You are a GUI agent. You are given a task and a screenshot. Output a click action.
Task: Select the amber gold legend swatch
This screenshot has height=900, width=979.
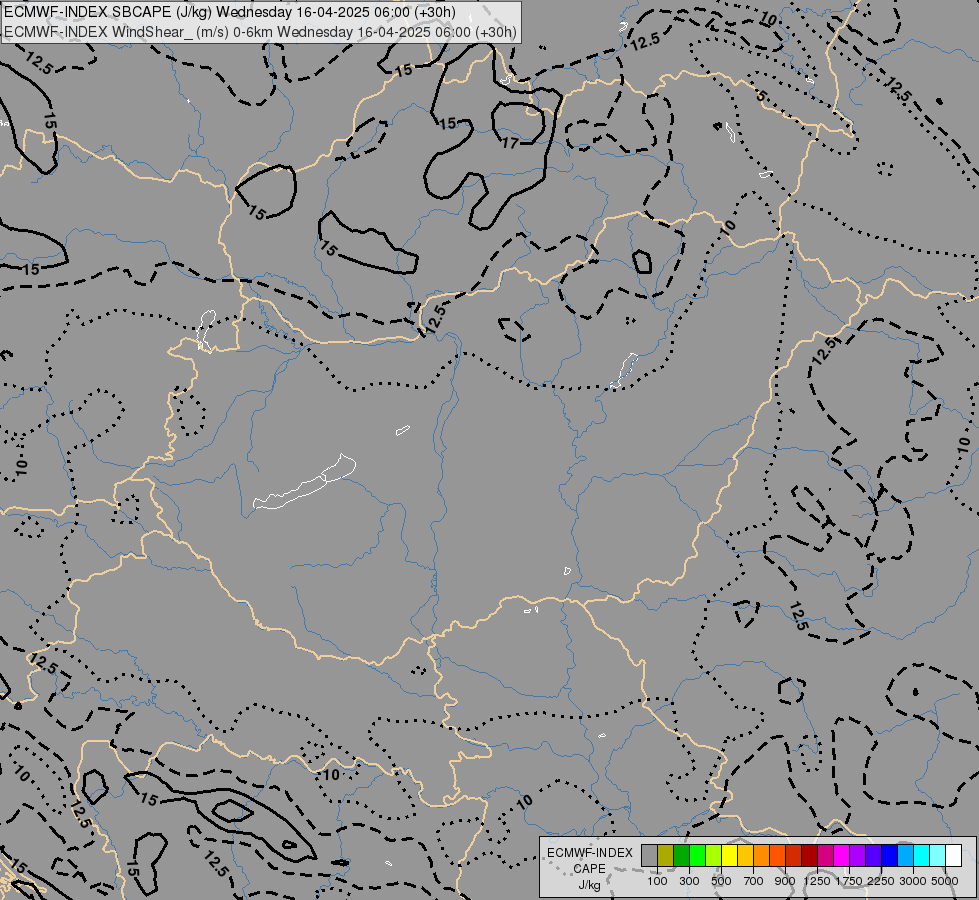[x=745, y=855]
